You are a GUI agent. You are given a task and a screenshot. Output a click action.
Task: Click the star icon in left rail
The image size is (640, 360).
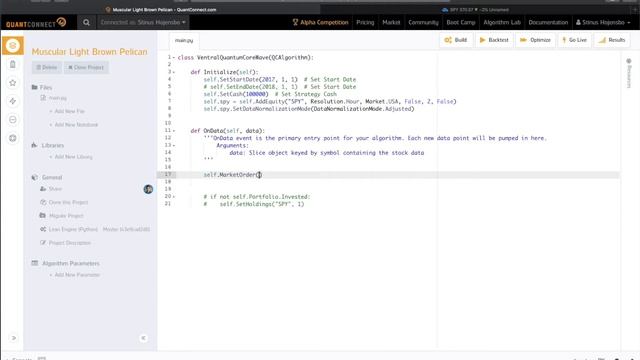point(13,83)
